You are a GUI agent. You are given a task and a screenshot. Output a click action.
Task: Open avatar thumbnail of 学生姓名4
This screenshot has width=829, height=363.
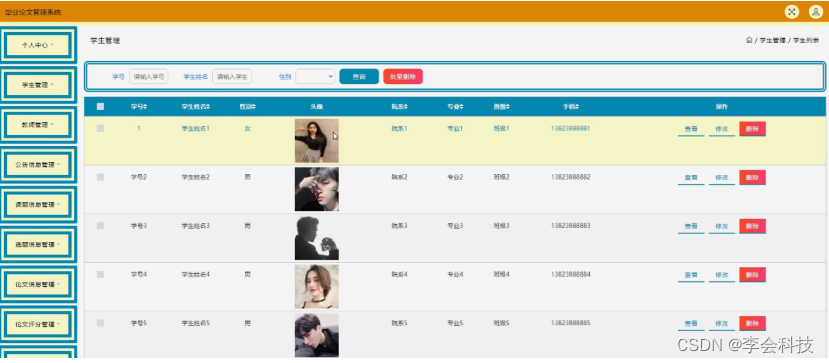coord(317,286)
